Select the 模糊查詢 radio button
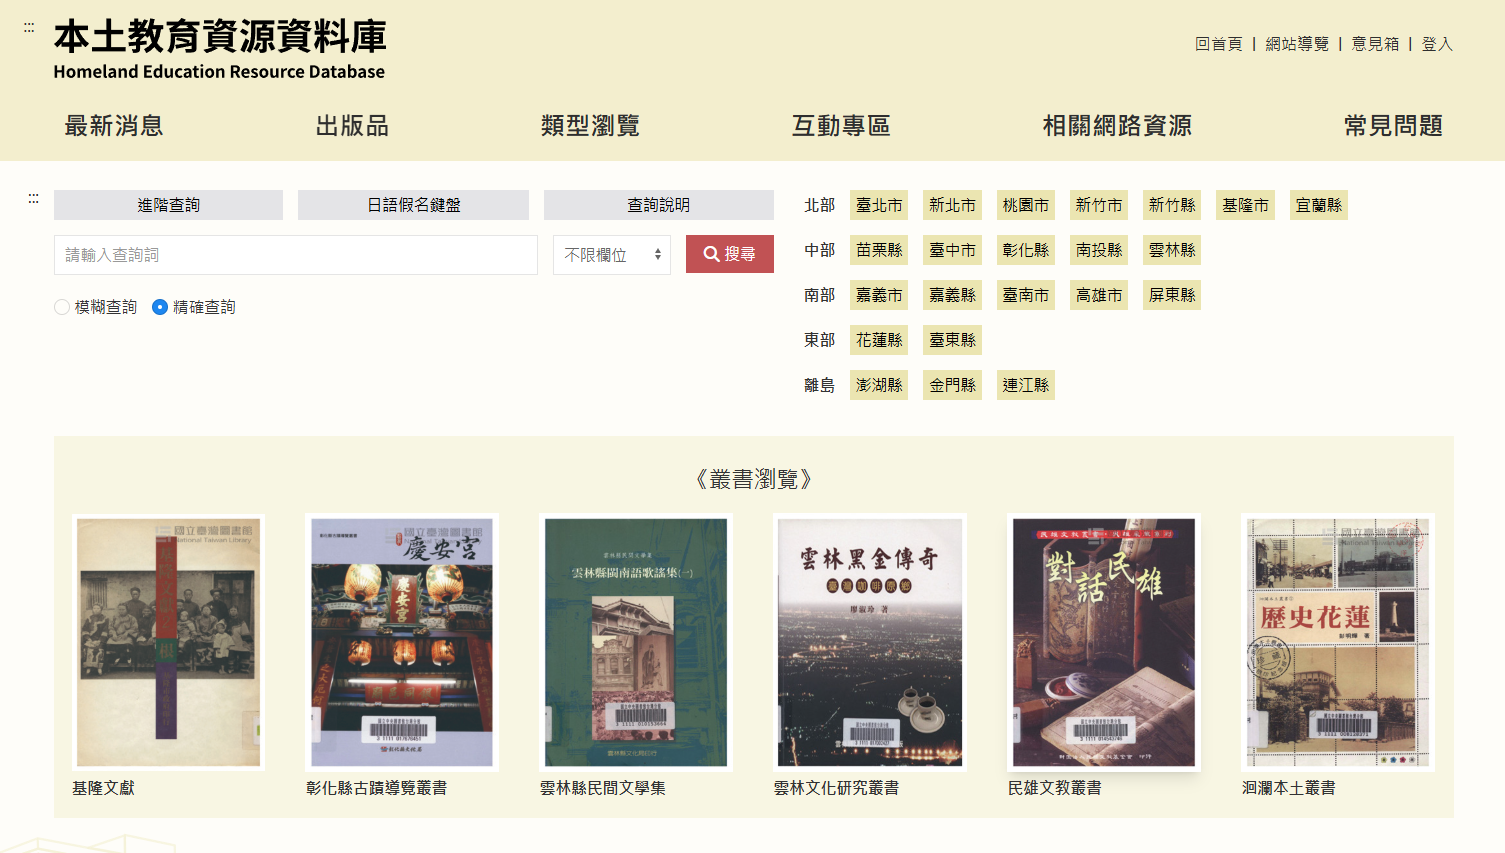This screenshot has width=1505, height=853. coord(60,307)
